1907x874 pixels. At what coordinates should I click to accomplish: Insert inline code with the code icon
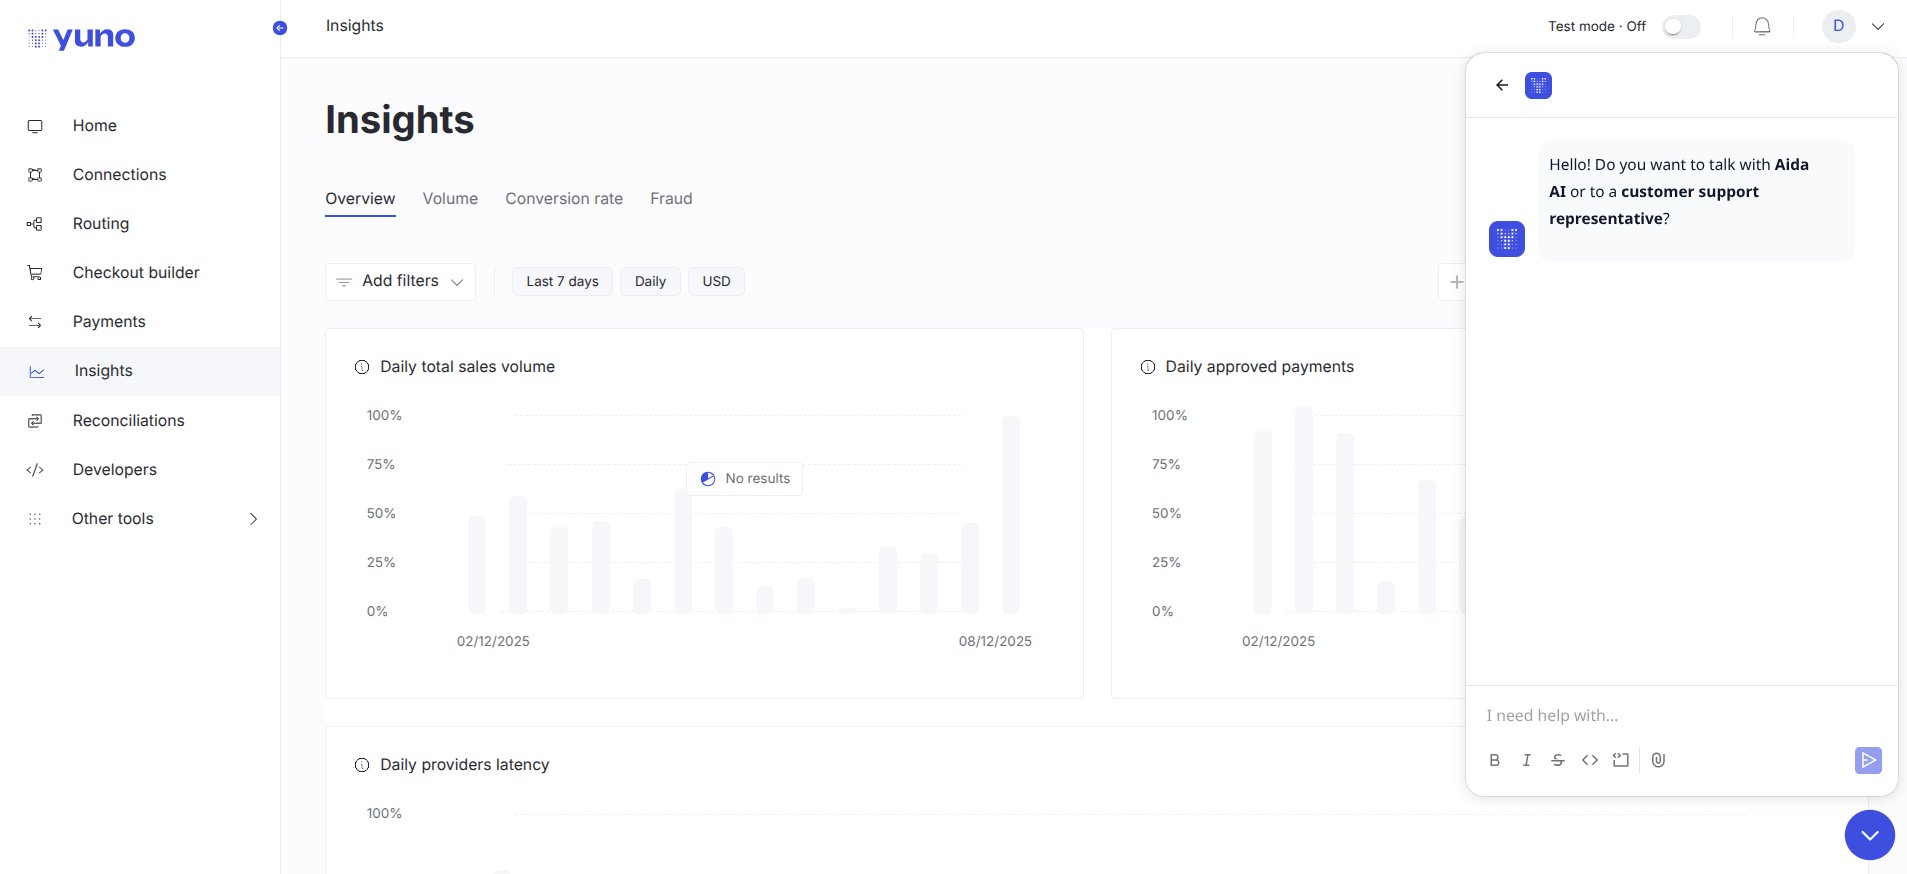point(1590,760)
